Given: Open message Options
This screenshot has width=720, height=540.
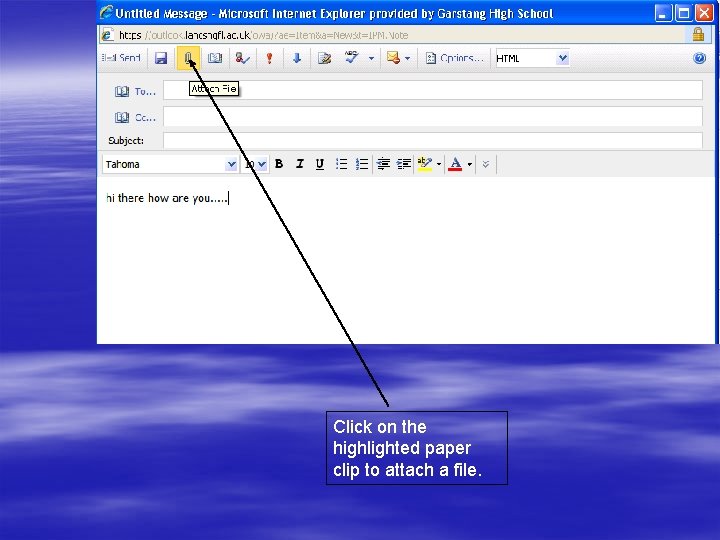Looking at the screenshot, I should (x=455, y=58).
